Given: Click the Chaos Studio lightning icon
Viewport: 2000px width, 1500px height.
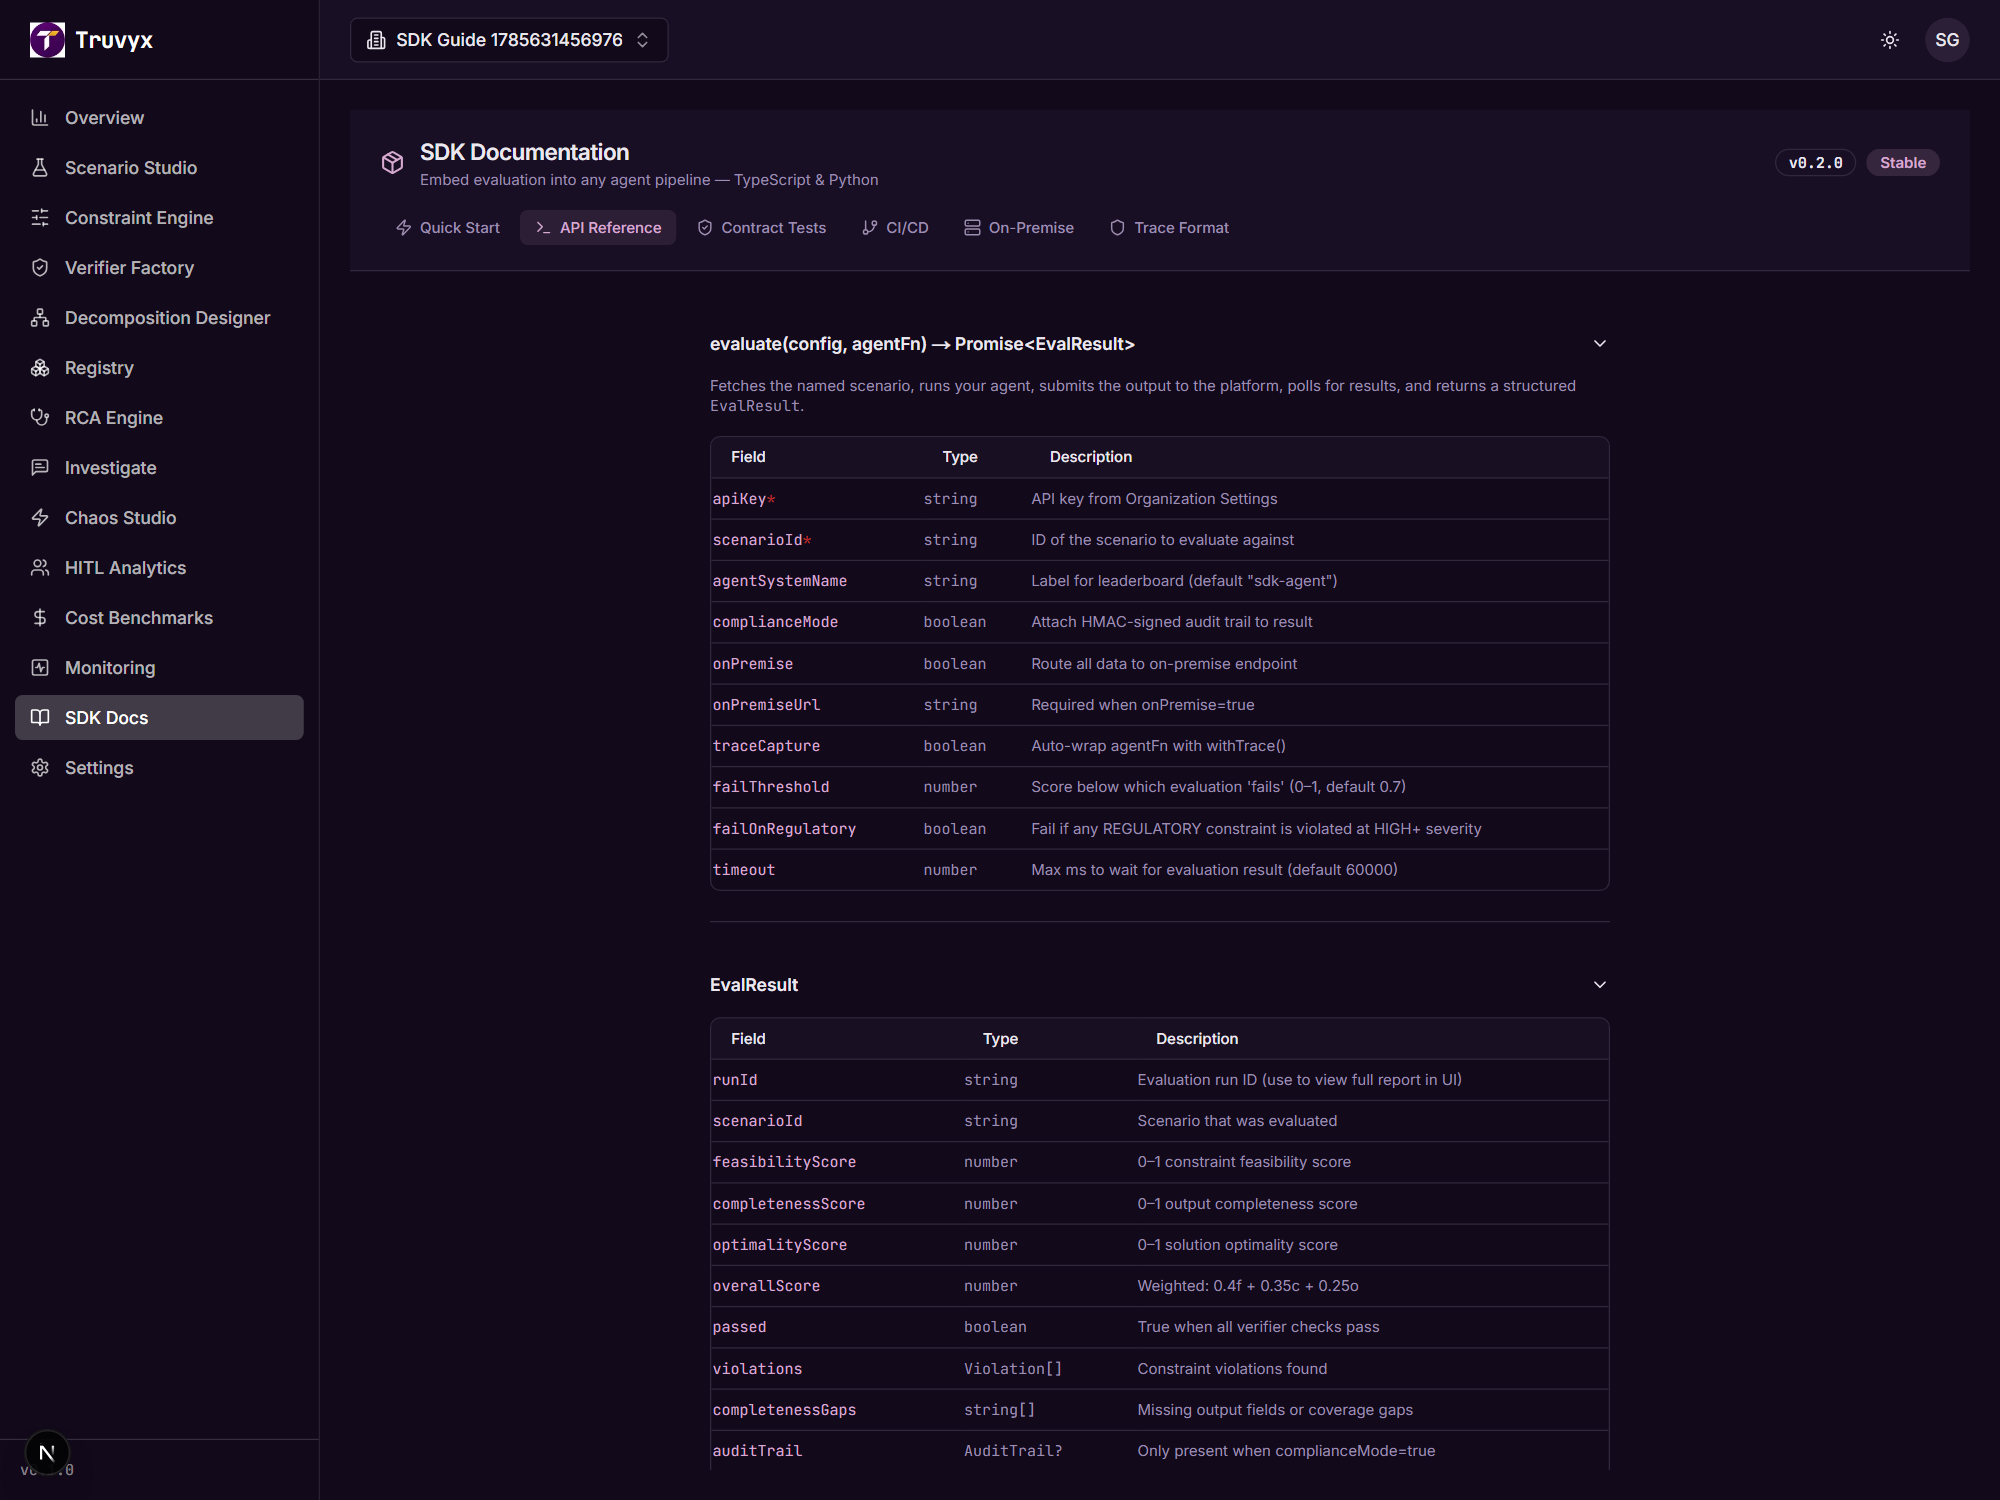Looking at the screenshot, I should click(40, 518).
